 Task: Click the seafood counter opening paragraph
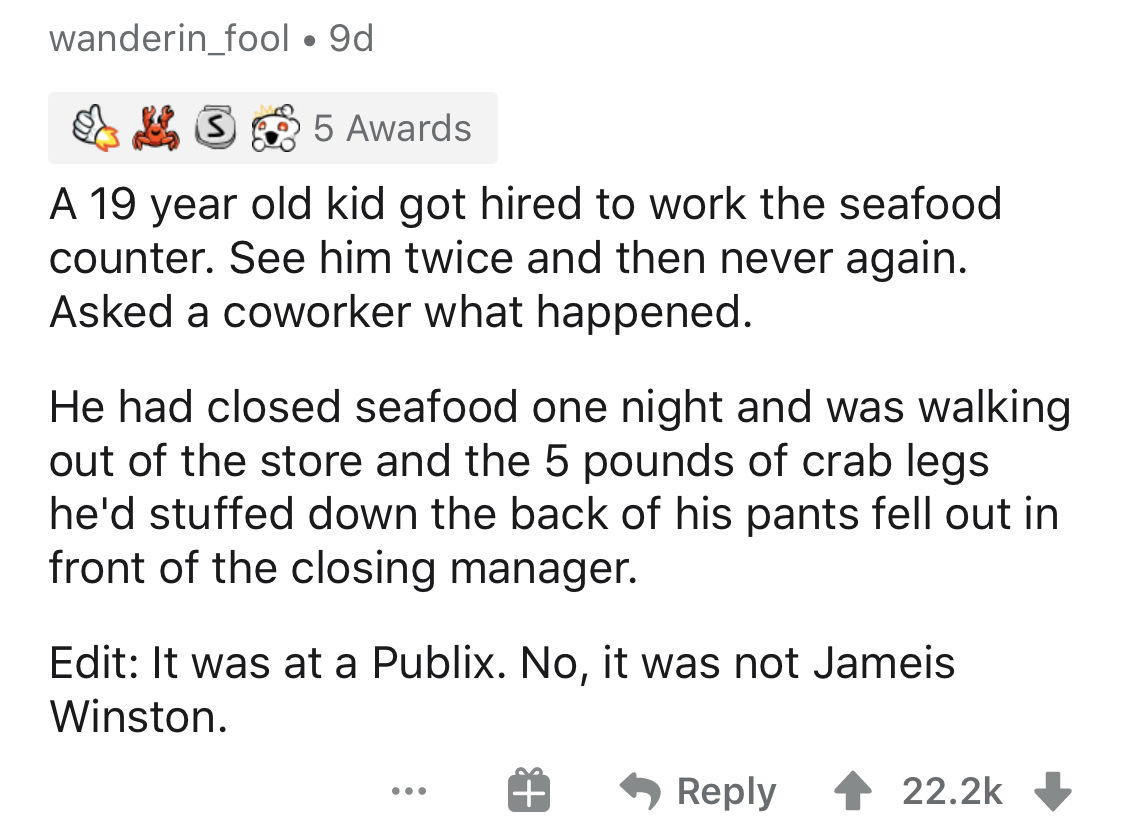[525, 259]
